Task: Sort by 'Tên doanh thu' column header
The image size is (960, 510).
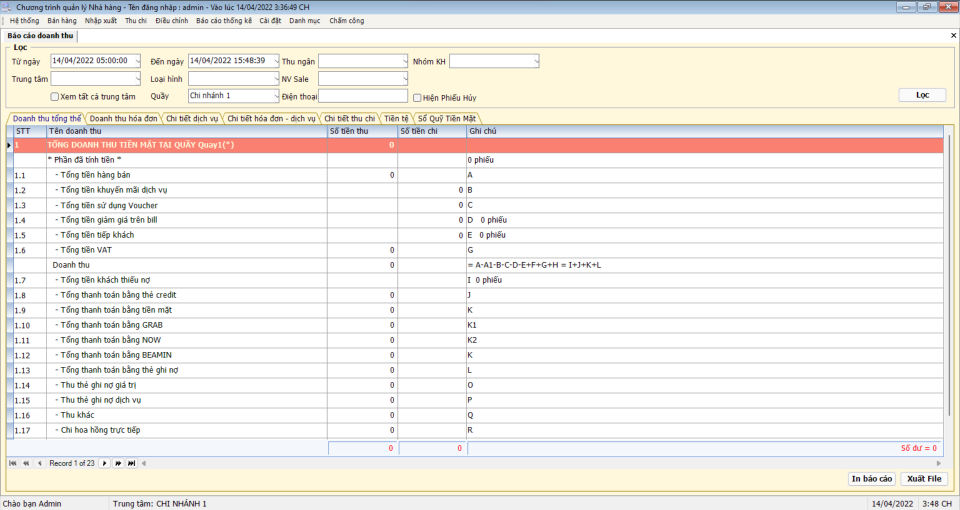Action: [x=187, y=131]
